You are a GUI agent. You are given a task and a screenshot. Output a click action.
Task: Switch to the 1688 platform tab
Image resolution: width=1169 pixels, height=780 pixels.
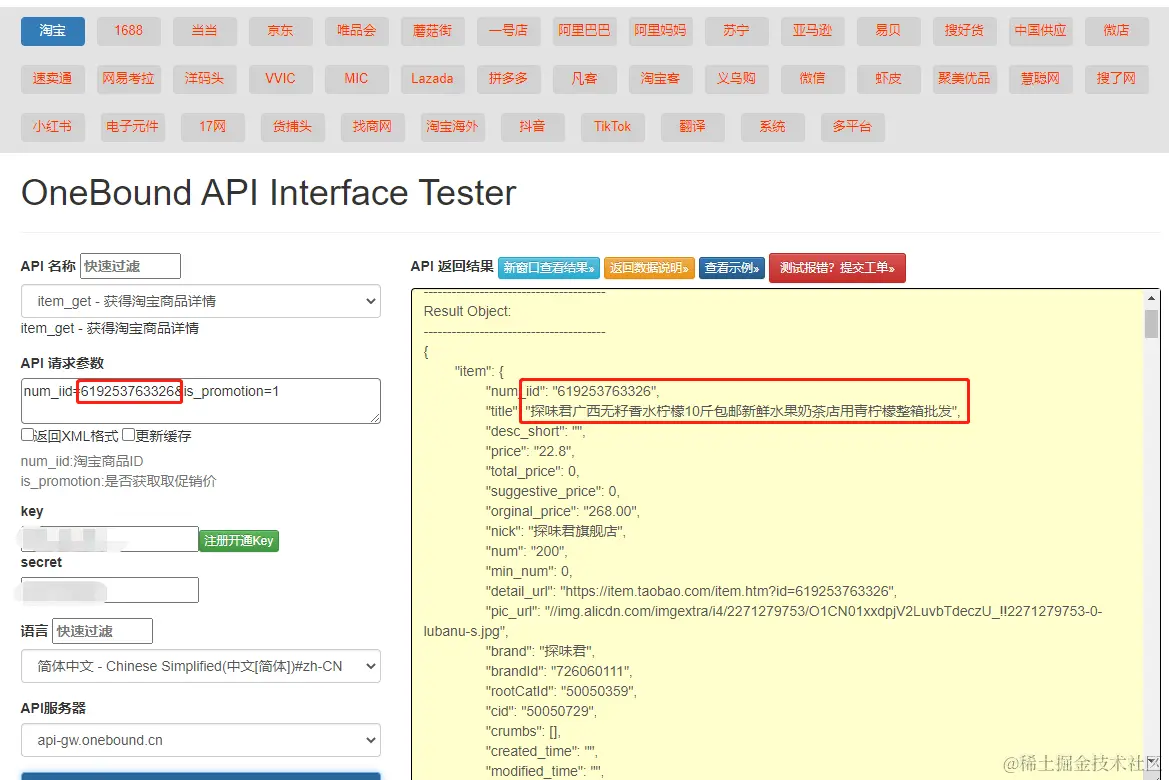[128, 31]
